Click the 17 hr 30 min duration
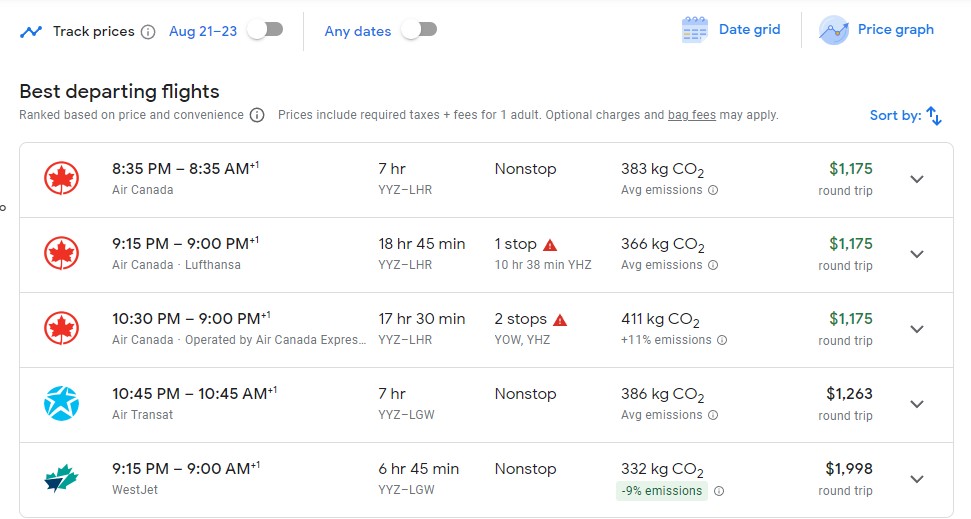The image size is (971, 519). coord(422,319)
